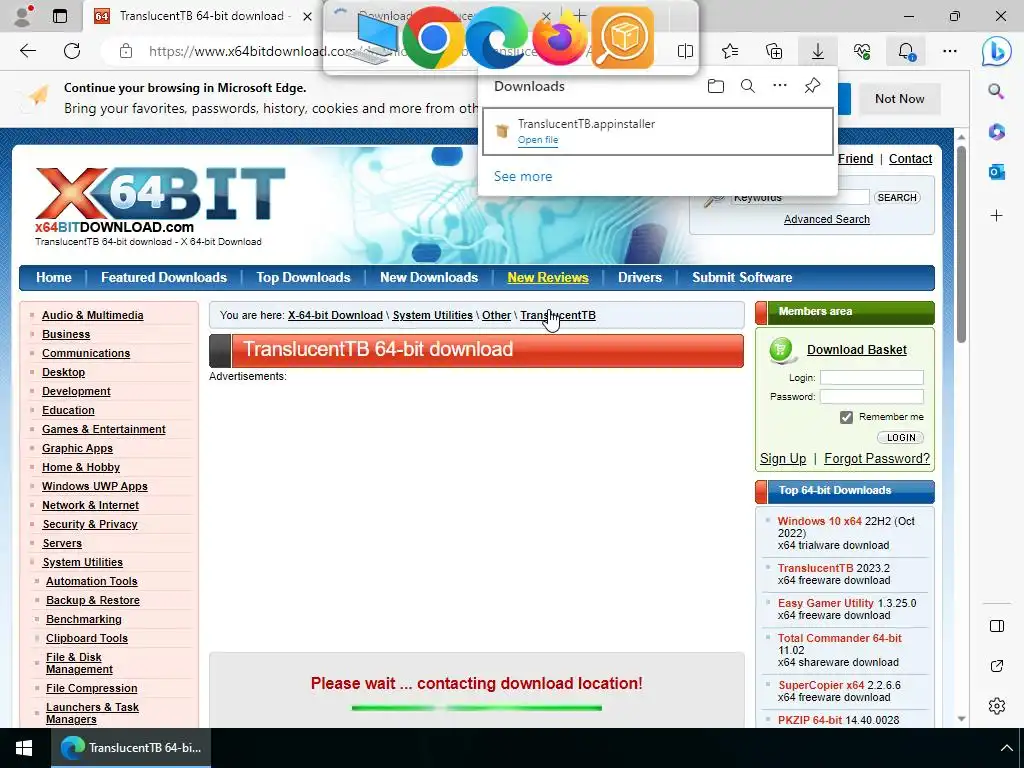This screenshot has width=1024, height=768.
Task: Click the Contact link
Action: (x=910, y=159)
